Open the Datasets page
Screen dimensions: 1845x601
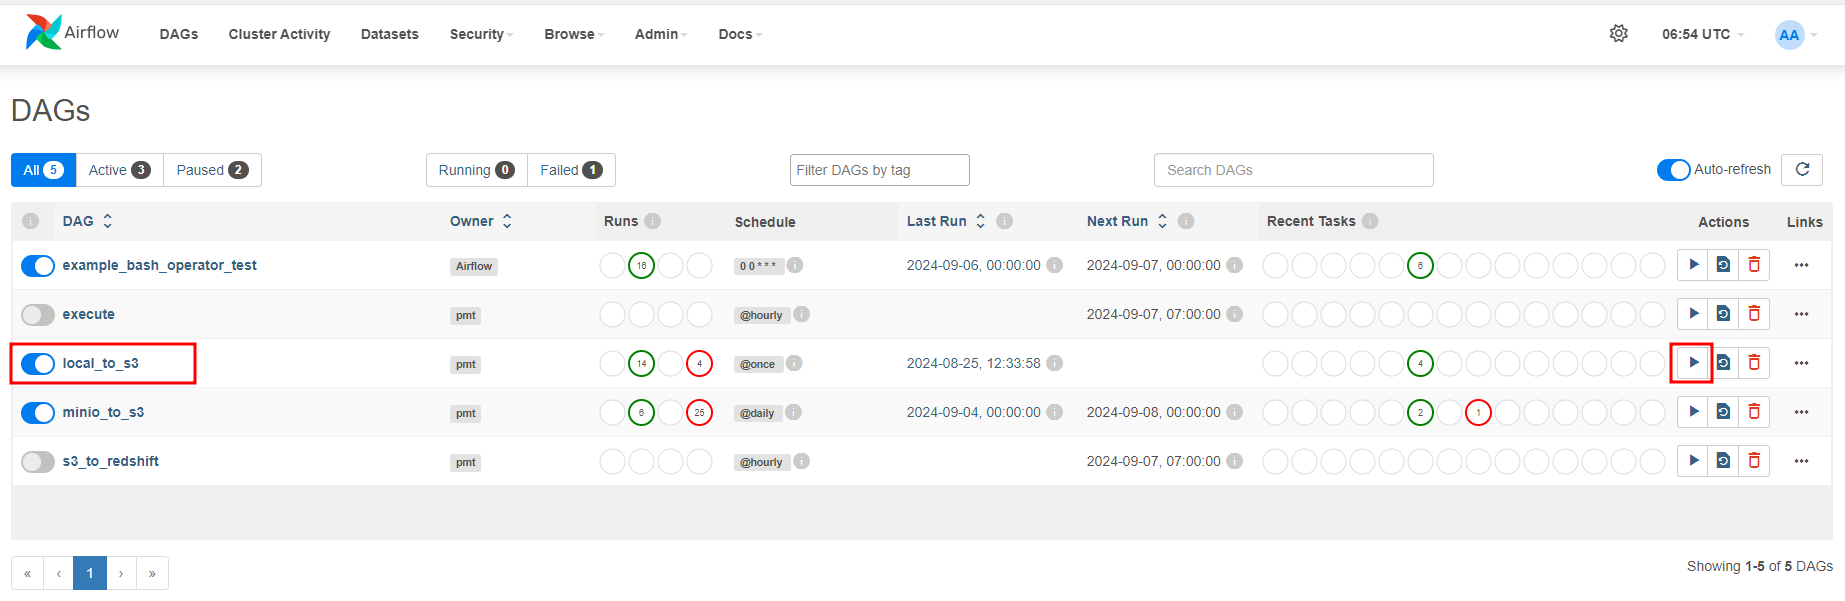390,34
